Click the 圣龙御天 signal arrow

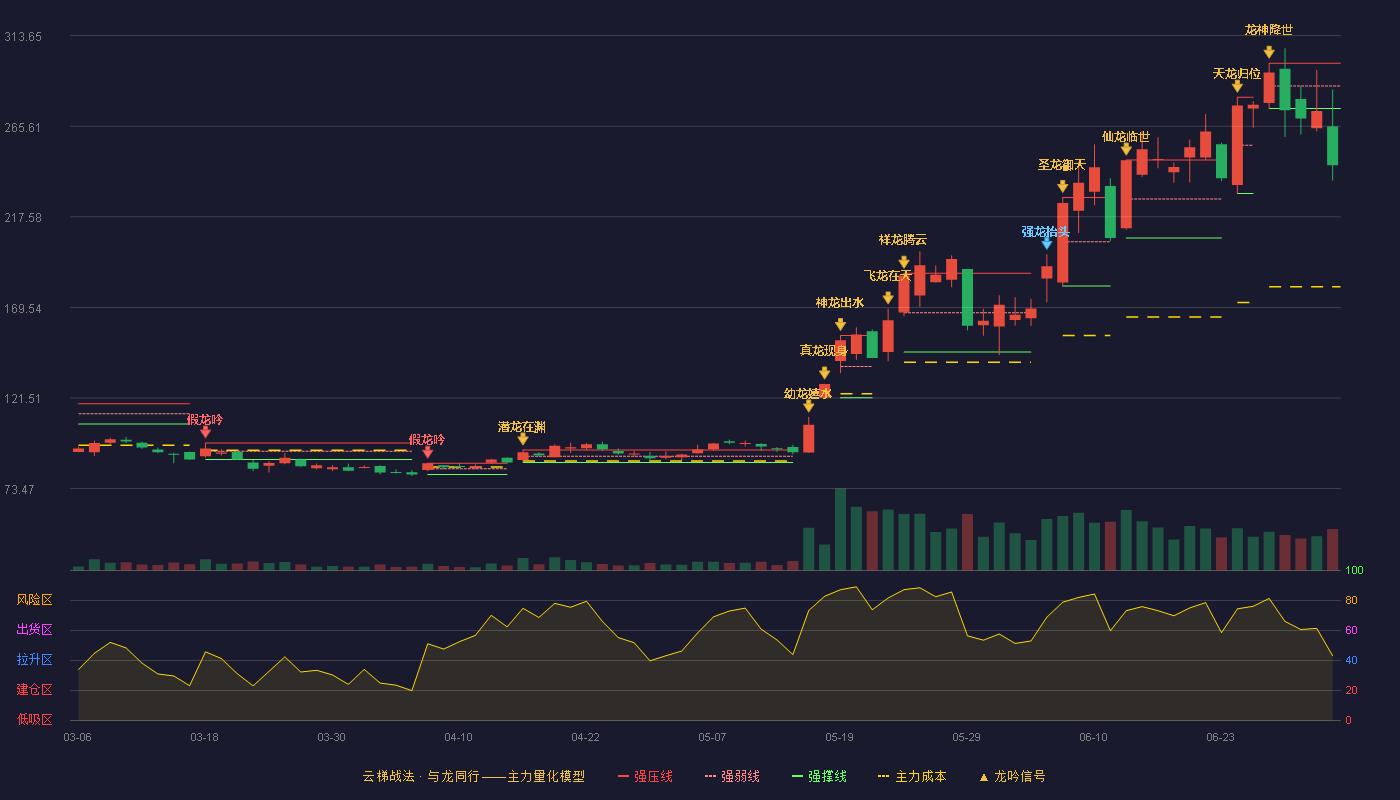(x=1062, y=186)
